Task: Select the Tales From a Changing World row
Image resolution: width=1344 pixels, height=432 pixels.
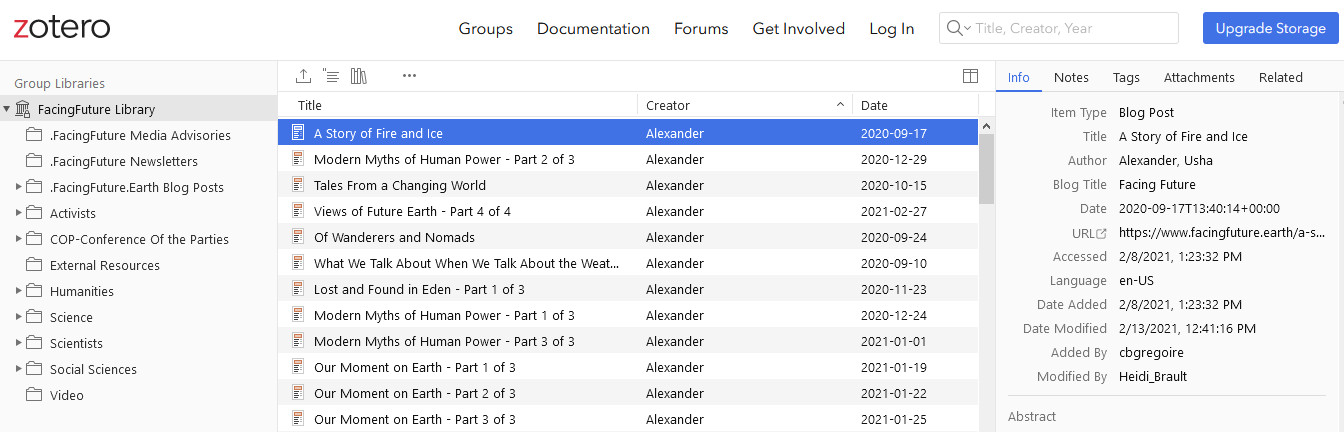Action: click(x=628, y=185)
